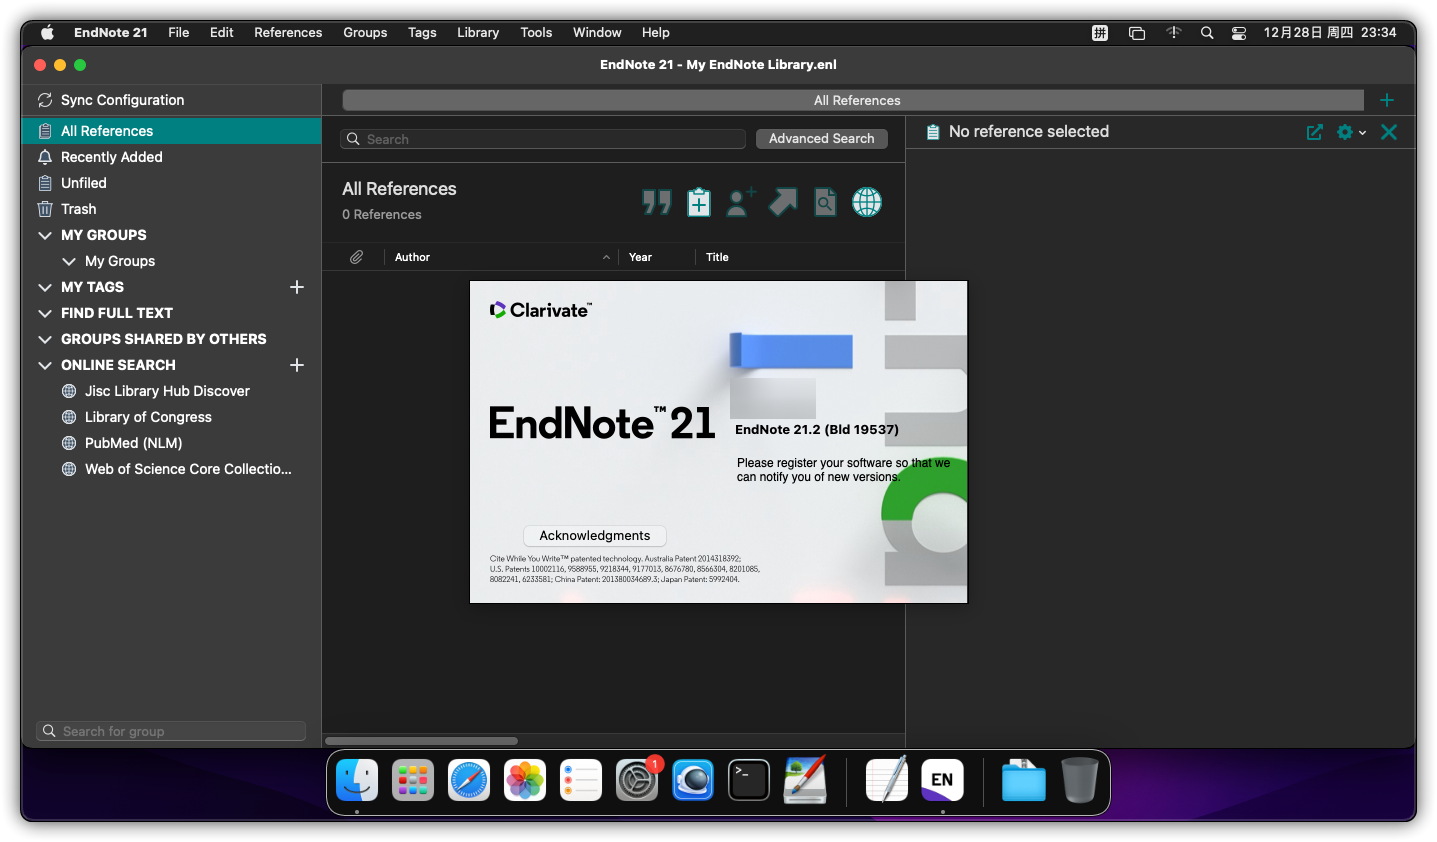Open System Settings from the Dock
Screen dimensions: 1437x842
pyautogui.click(x=637, y=780)
